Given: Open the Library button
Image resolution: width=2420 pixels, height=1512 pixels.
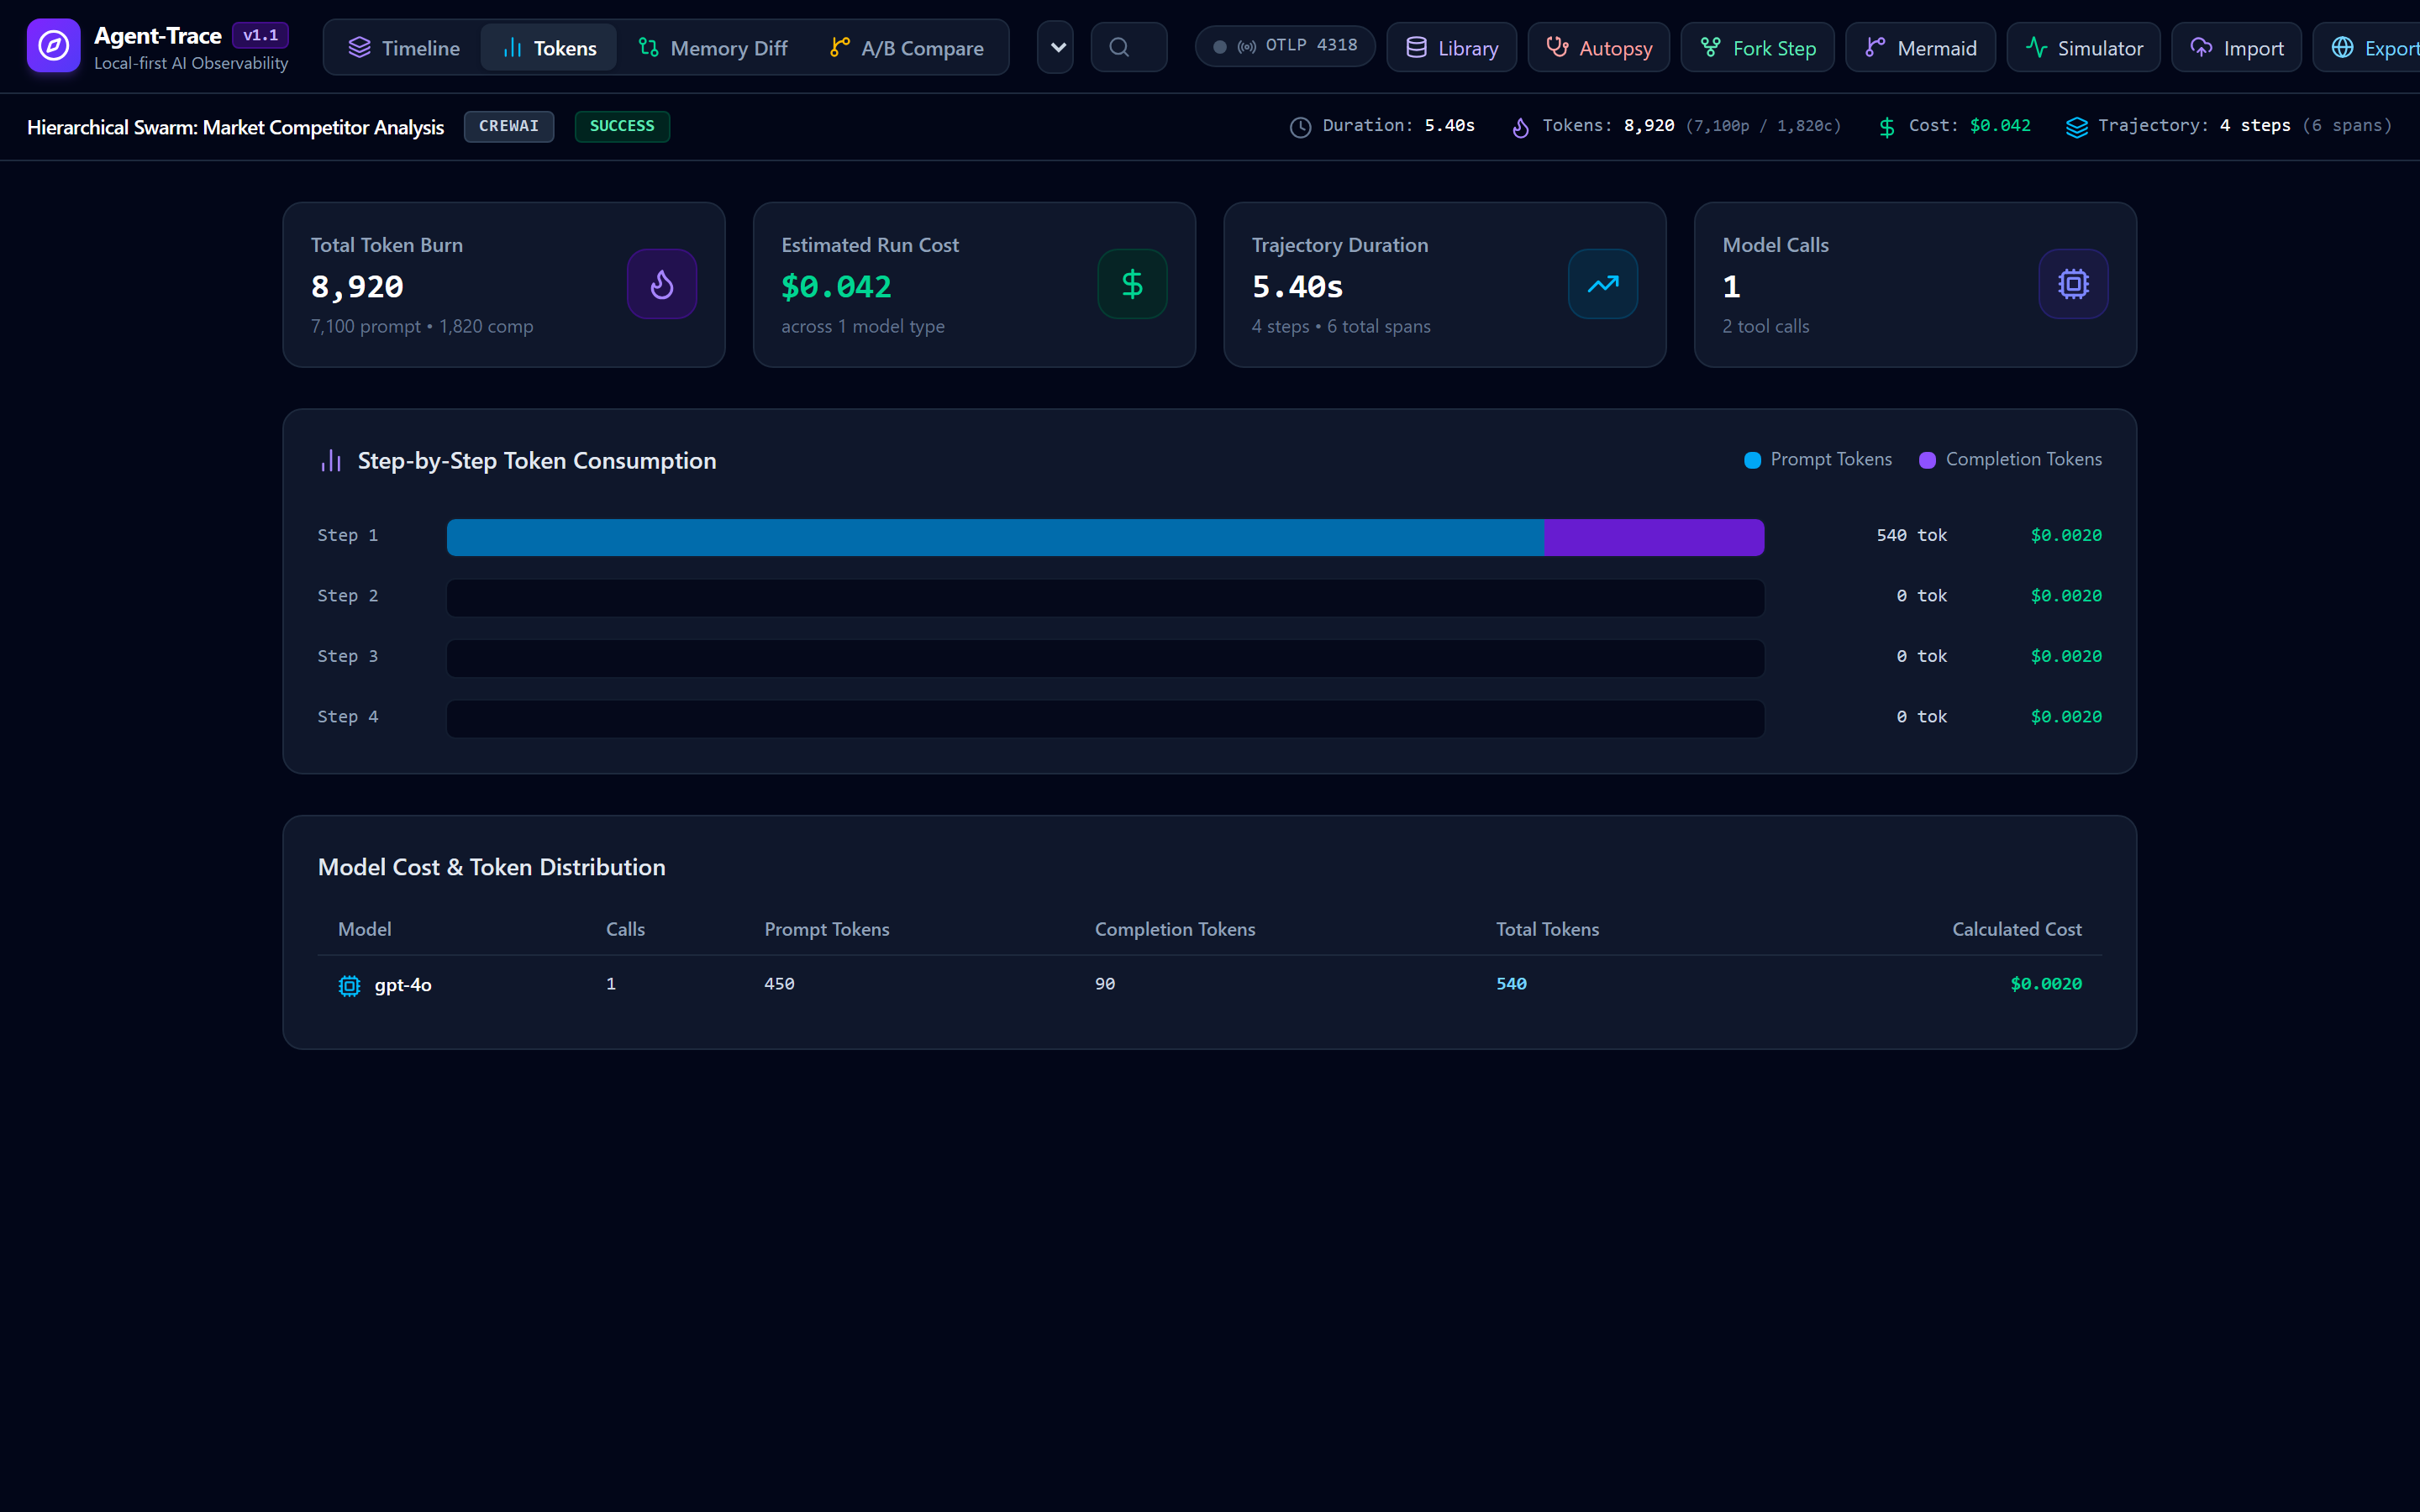Looking at the screenshot, I should coord(1452,48).
